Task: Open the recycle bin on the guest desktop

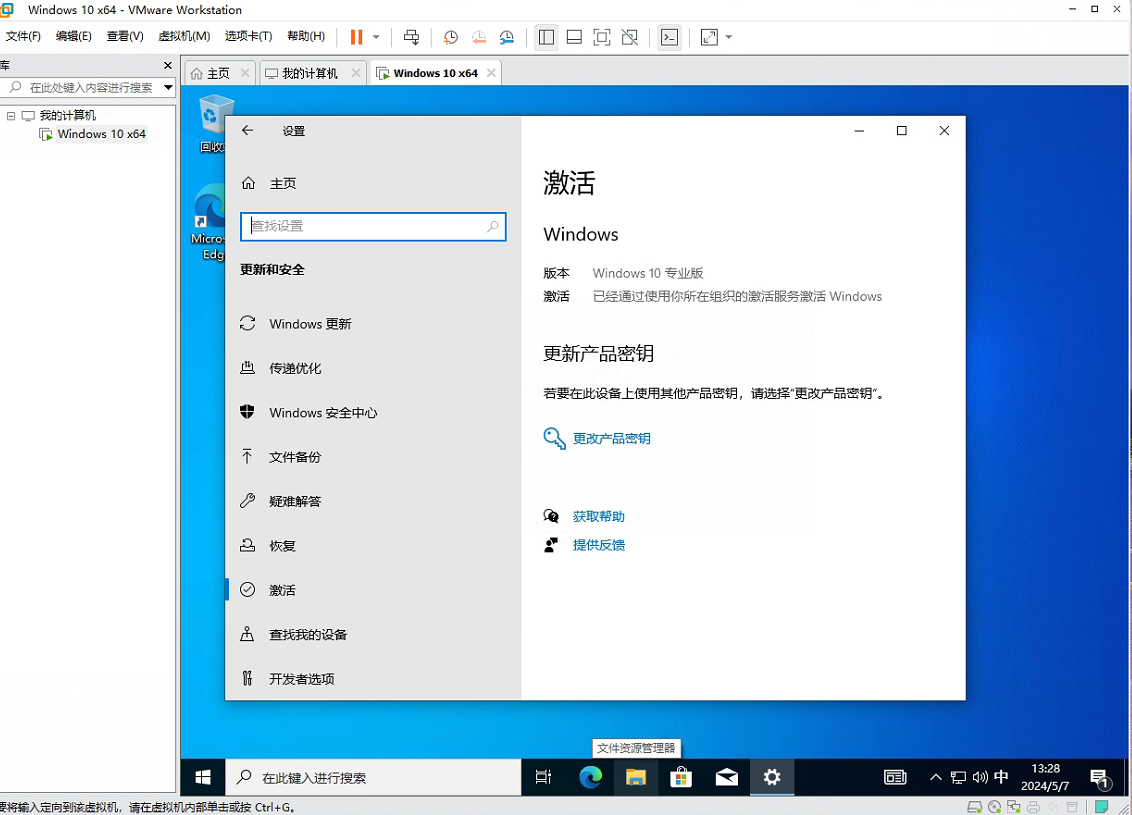Action: coord(212,124)
